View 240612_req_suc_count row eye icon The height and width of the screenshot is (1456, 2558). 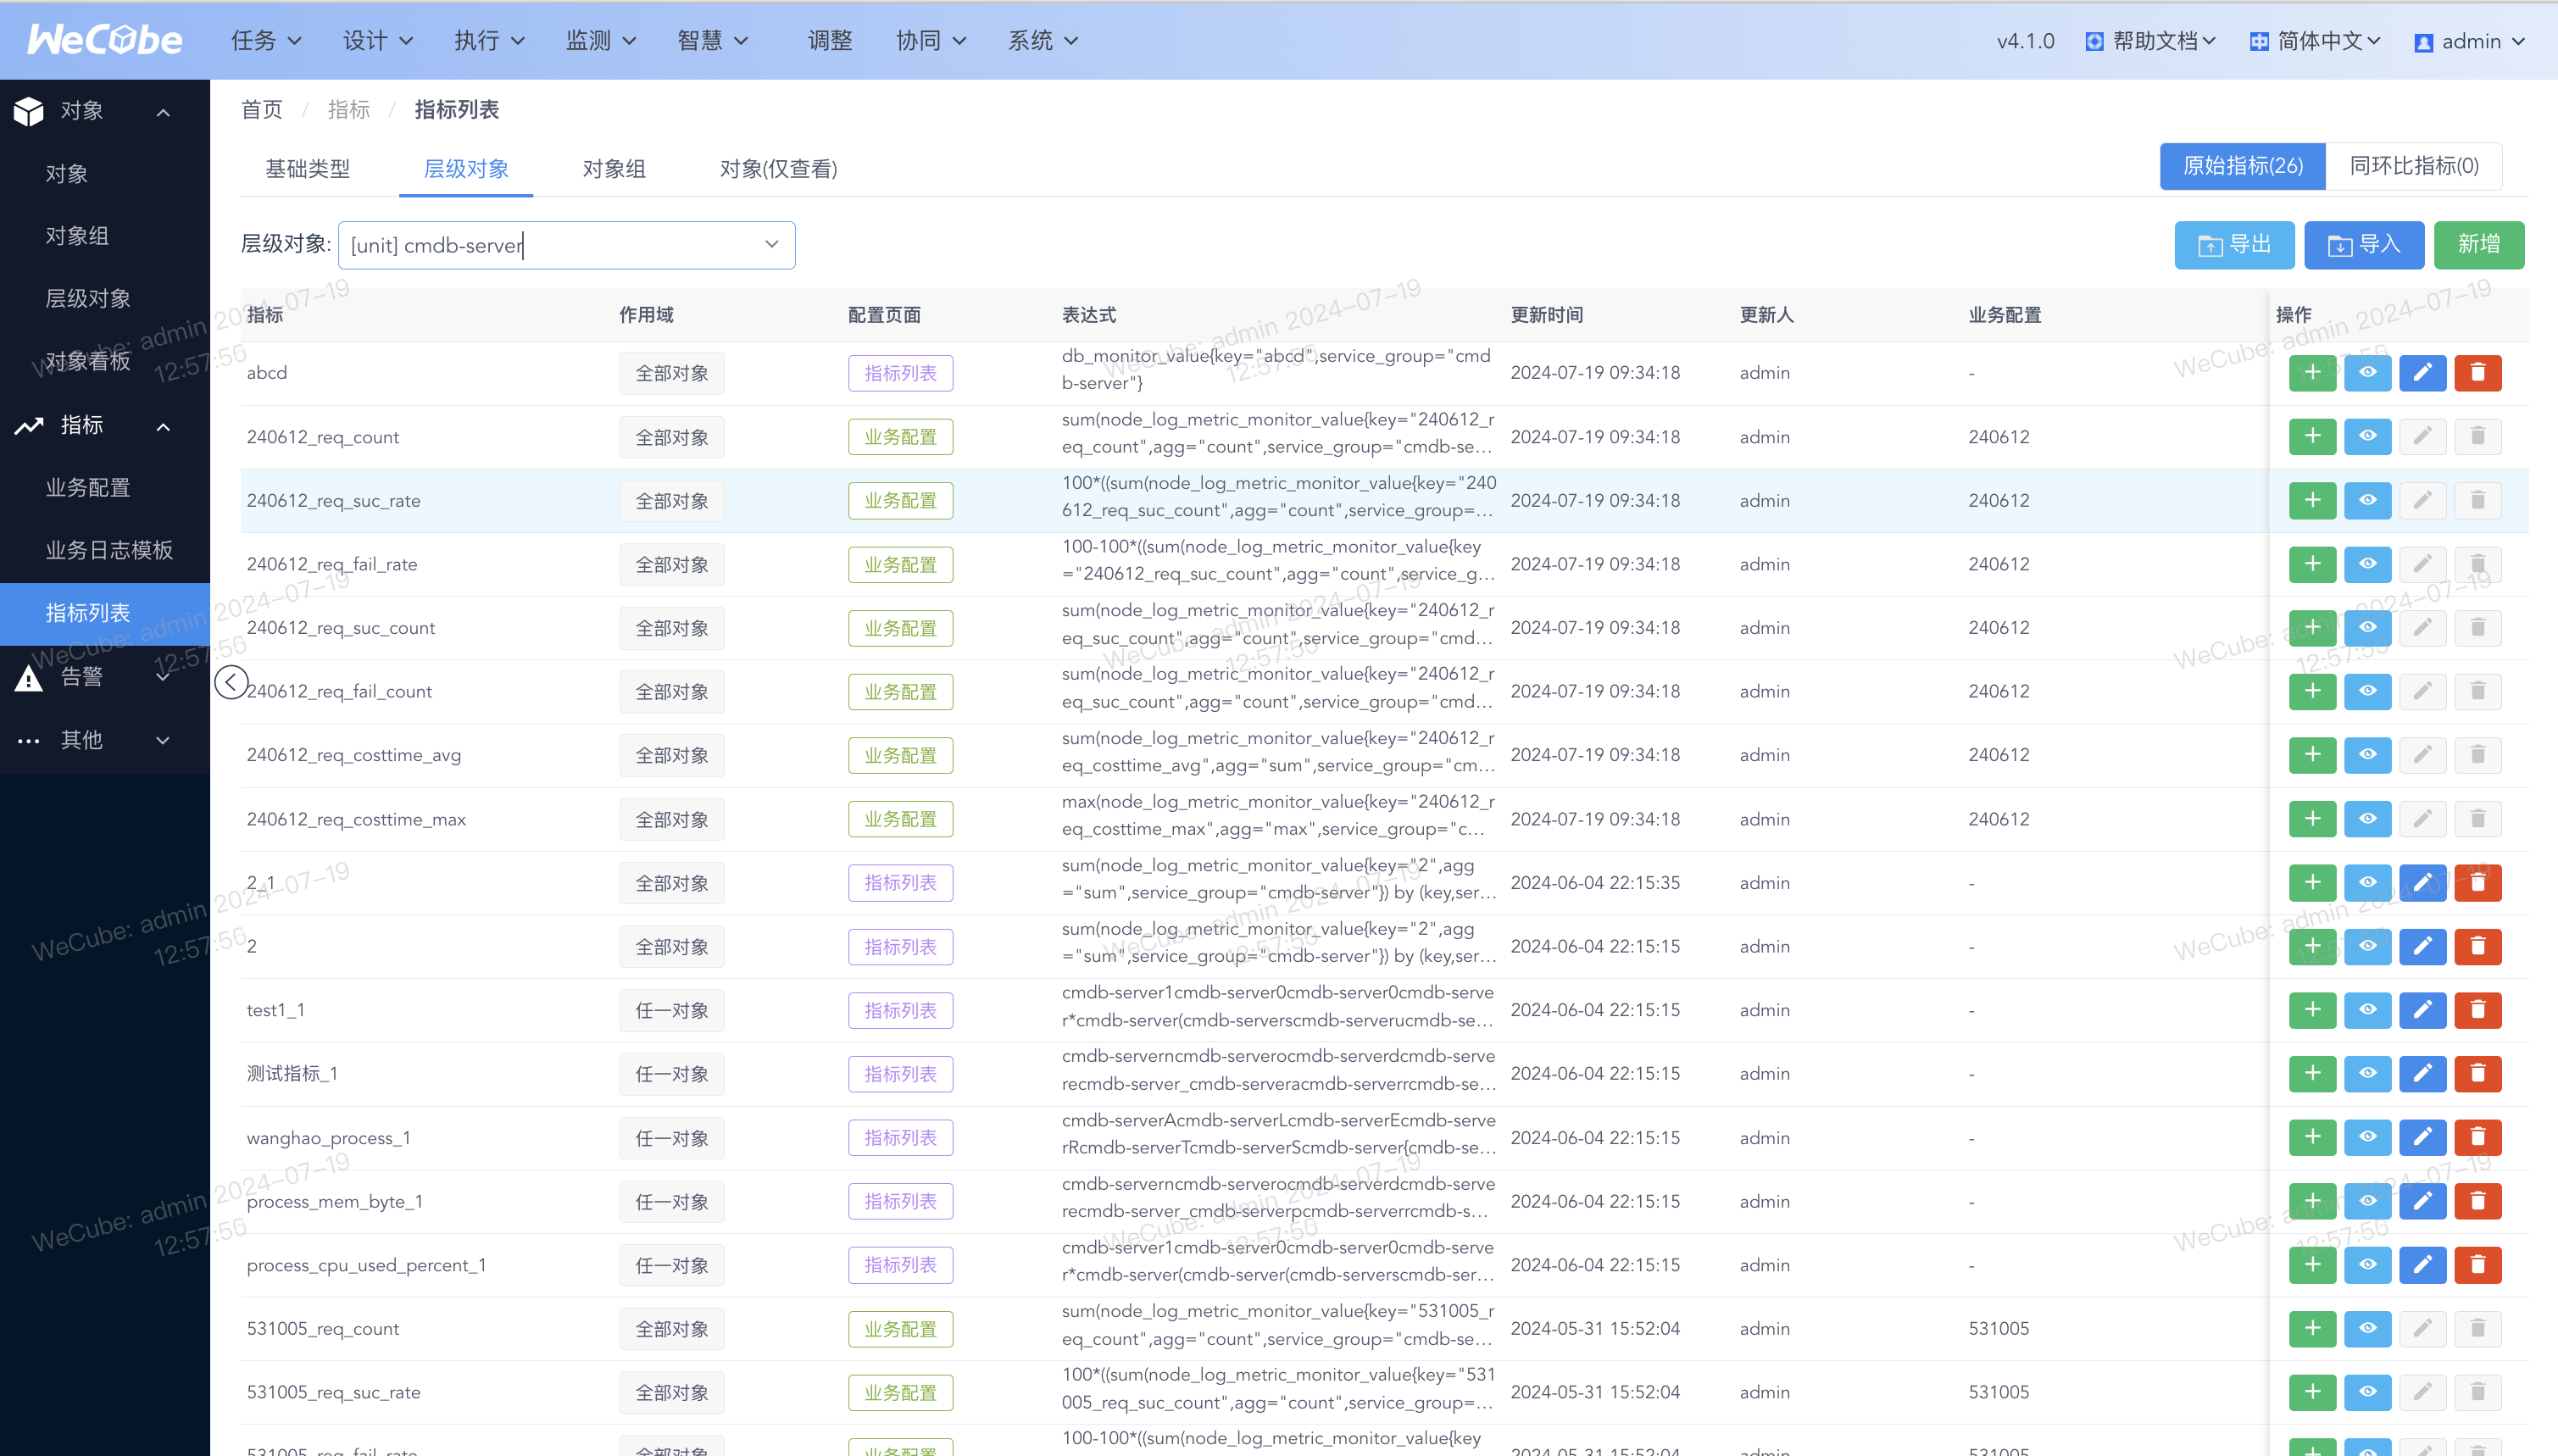[x=2367, y=628]
